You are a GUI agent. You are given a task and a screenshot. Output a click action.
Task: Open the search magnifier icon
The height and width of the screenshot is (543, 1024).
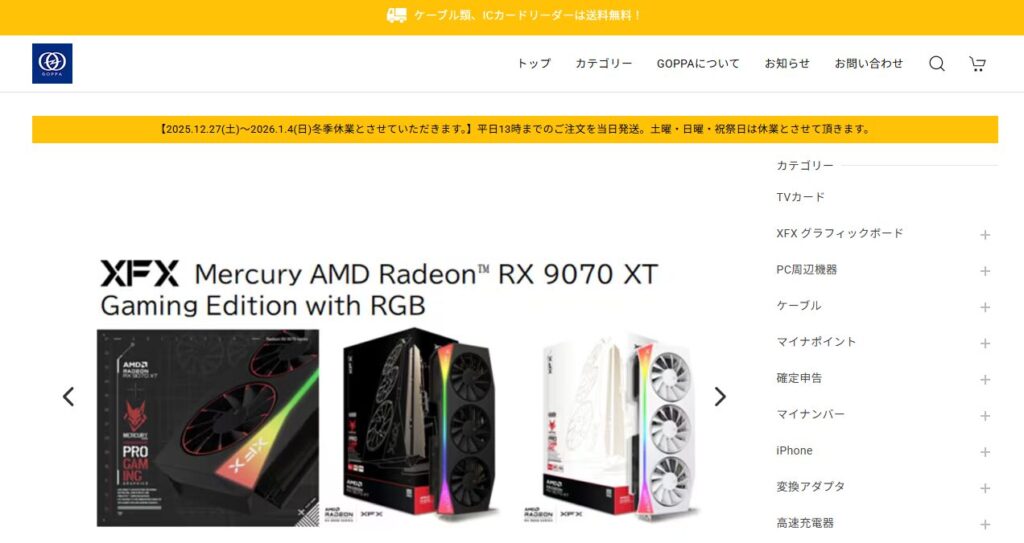(x=936, y=63)
